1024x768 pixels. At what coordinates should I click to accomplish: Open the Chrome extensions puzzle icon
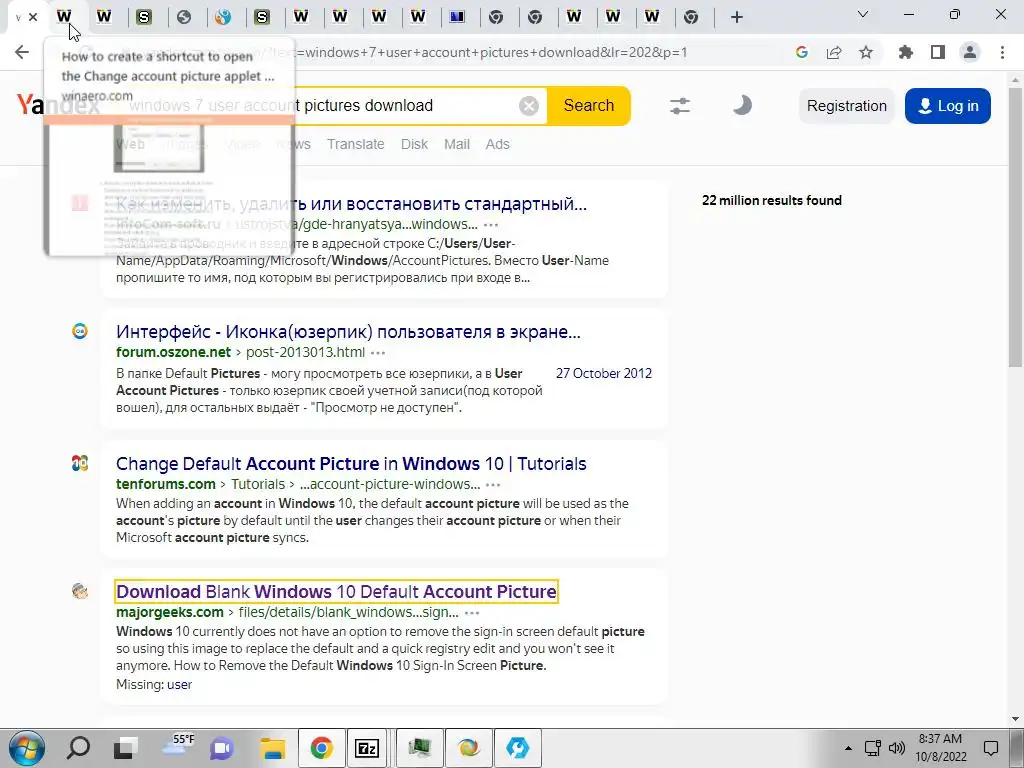click(x=906, y=52)
